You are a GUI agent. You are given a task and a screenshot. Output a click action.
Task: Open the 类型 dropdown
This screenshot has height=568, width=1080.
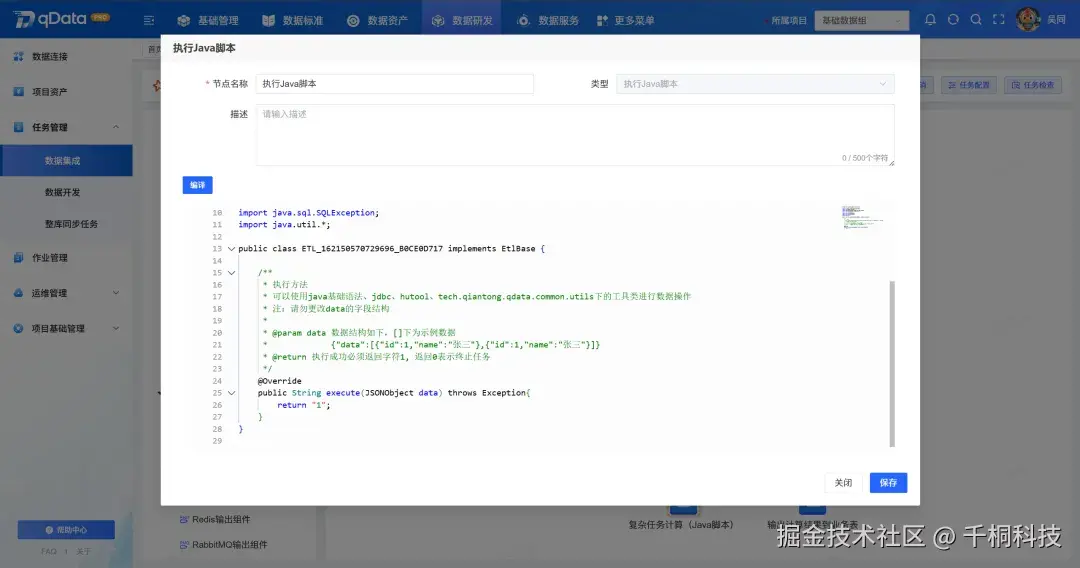[x=755, y=84]
